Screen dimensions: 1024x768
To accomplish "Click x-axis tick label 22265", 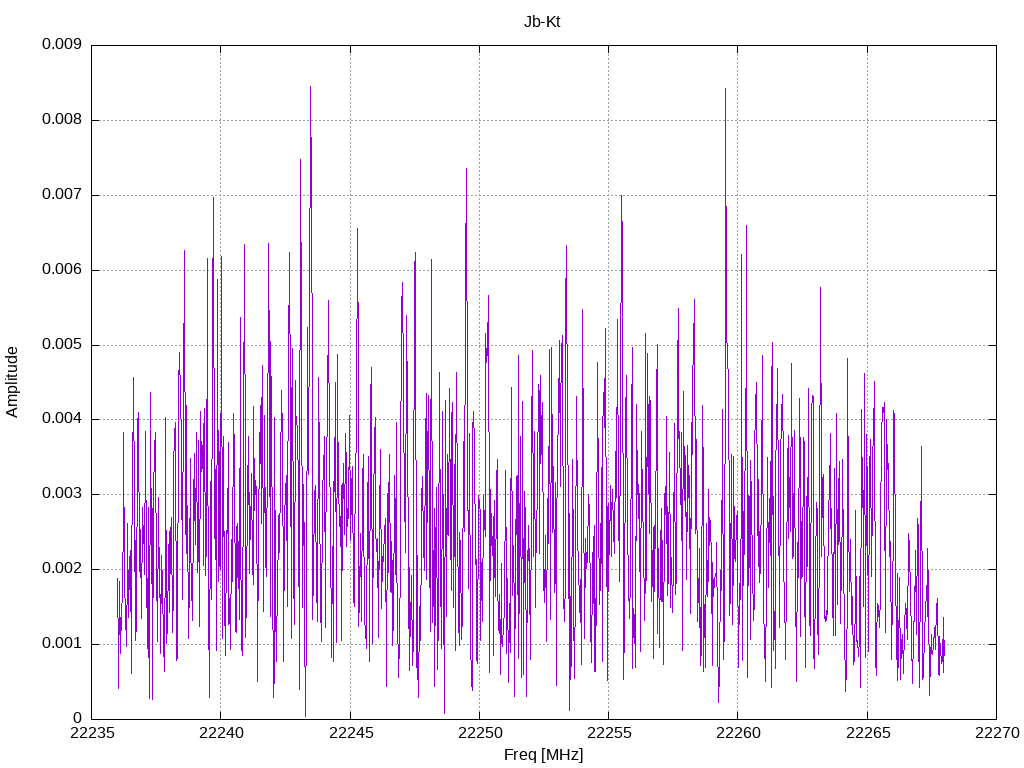I will [868, 733].
